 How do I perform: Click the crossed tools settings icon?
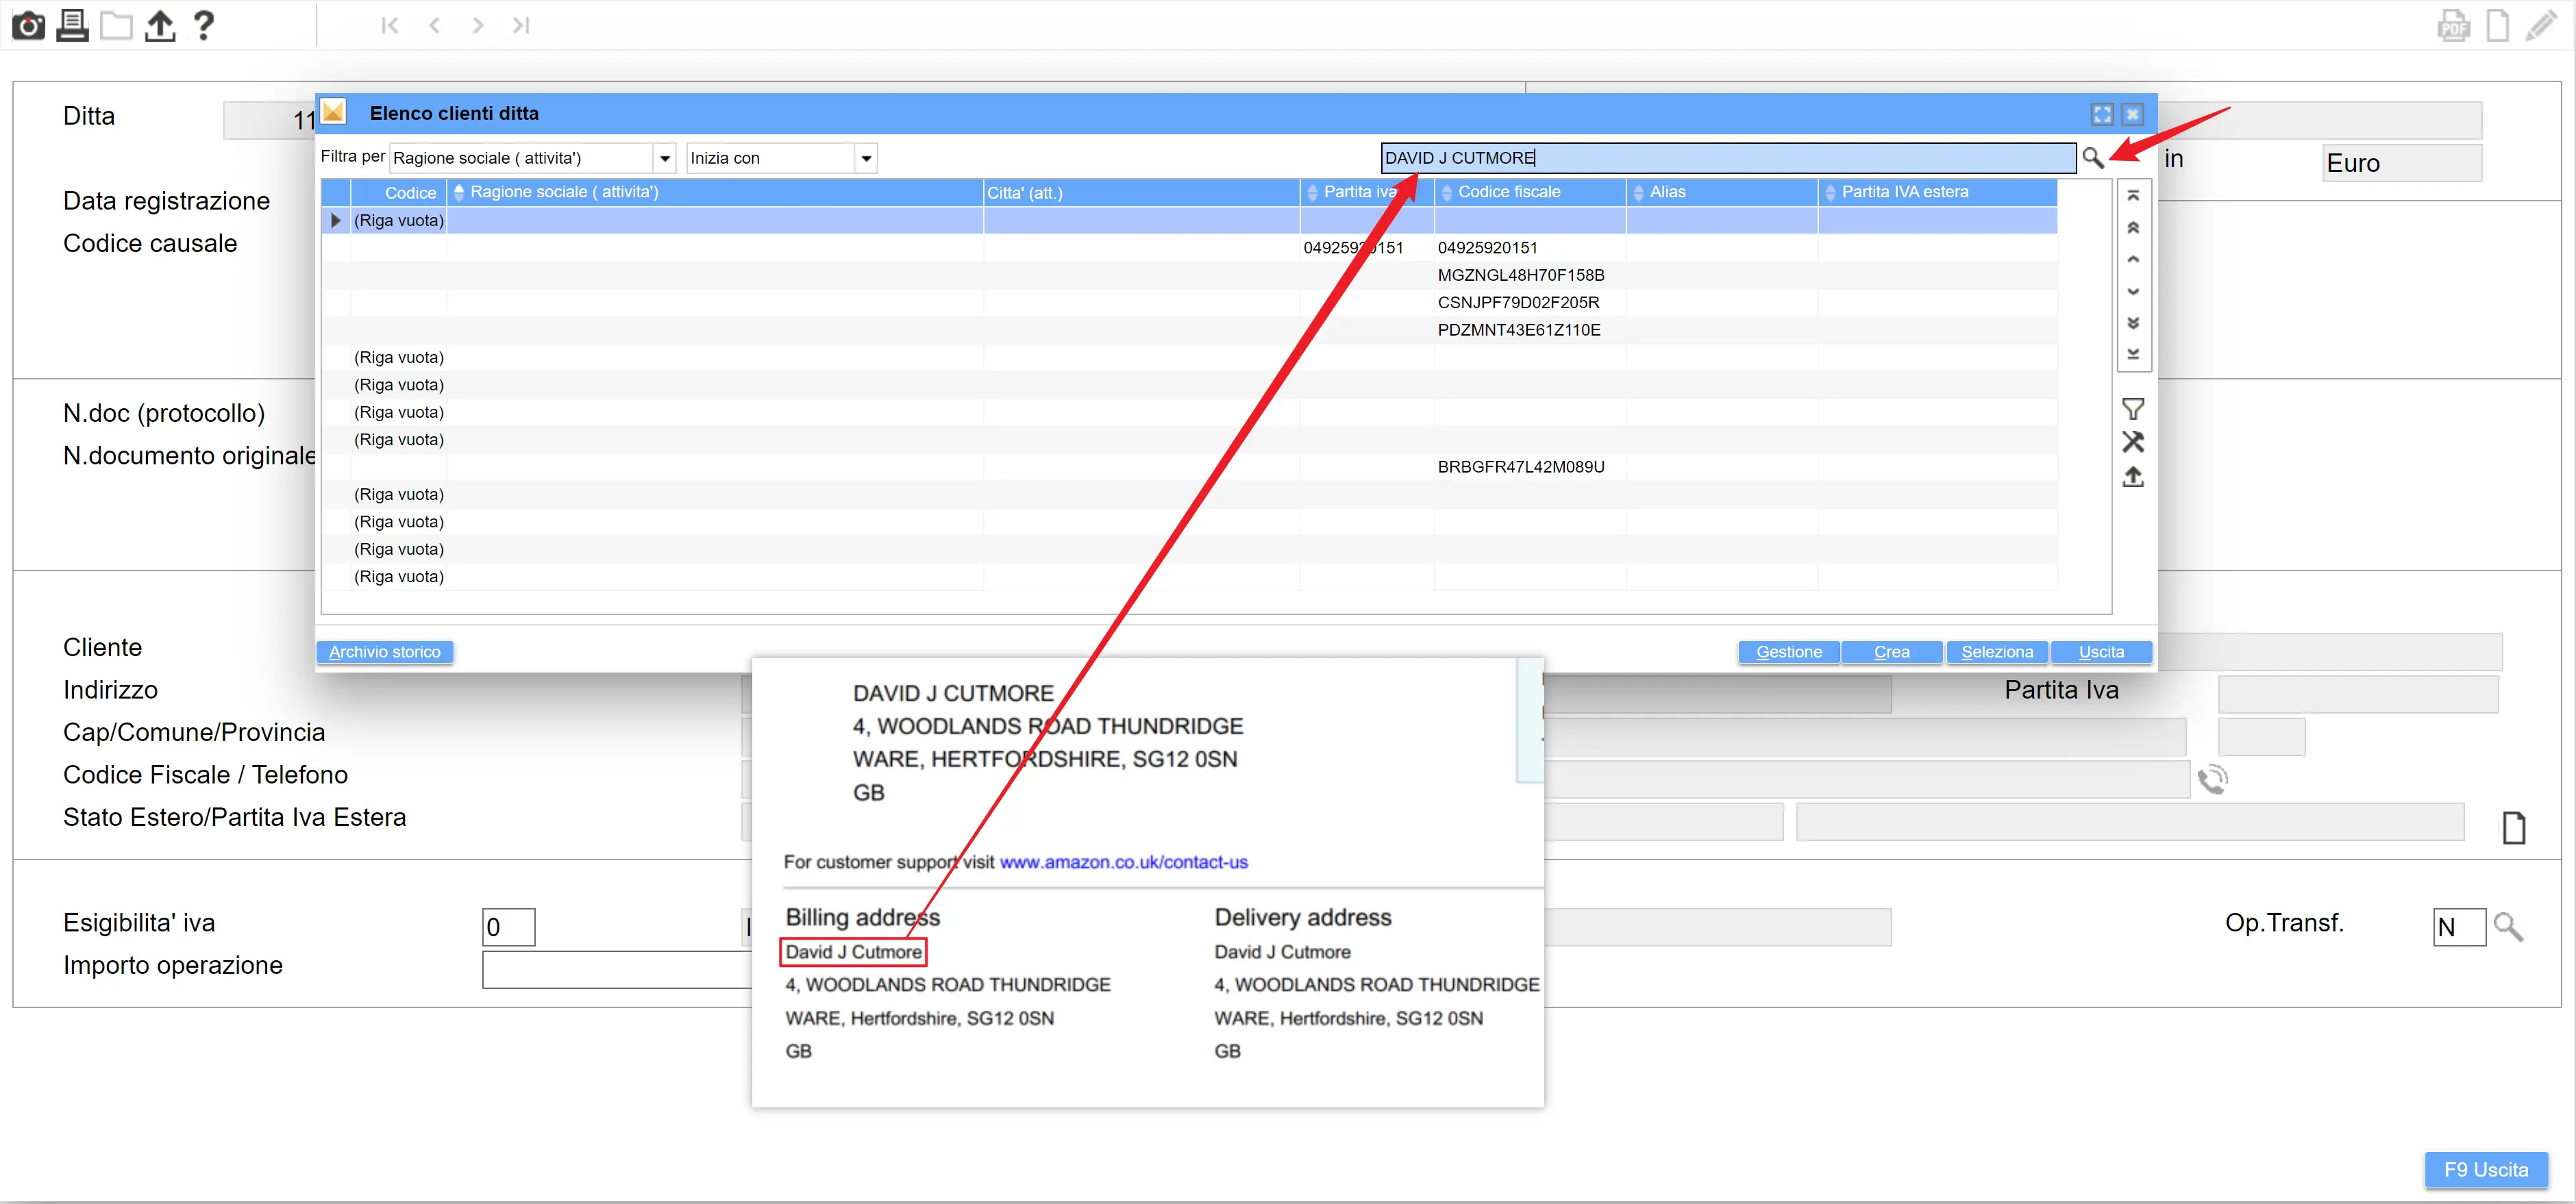(2132, 442)
